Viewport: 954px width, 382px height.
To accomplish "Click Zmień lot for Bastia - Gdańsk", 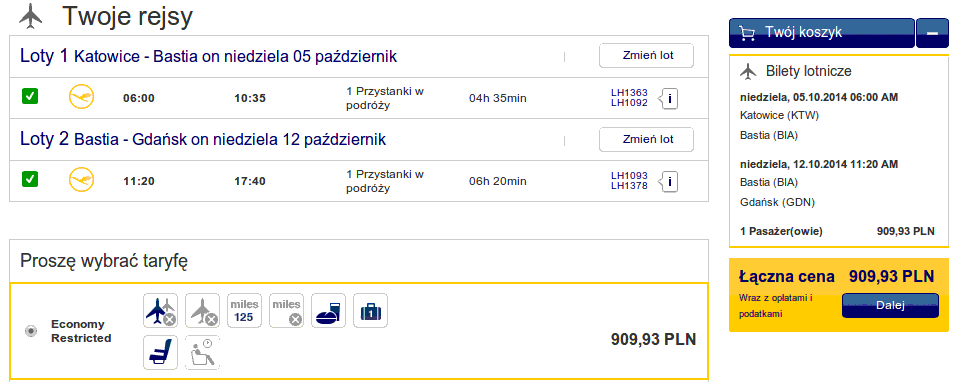I will (x=646, y=139).
